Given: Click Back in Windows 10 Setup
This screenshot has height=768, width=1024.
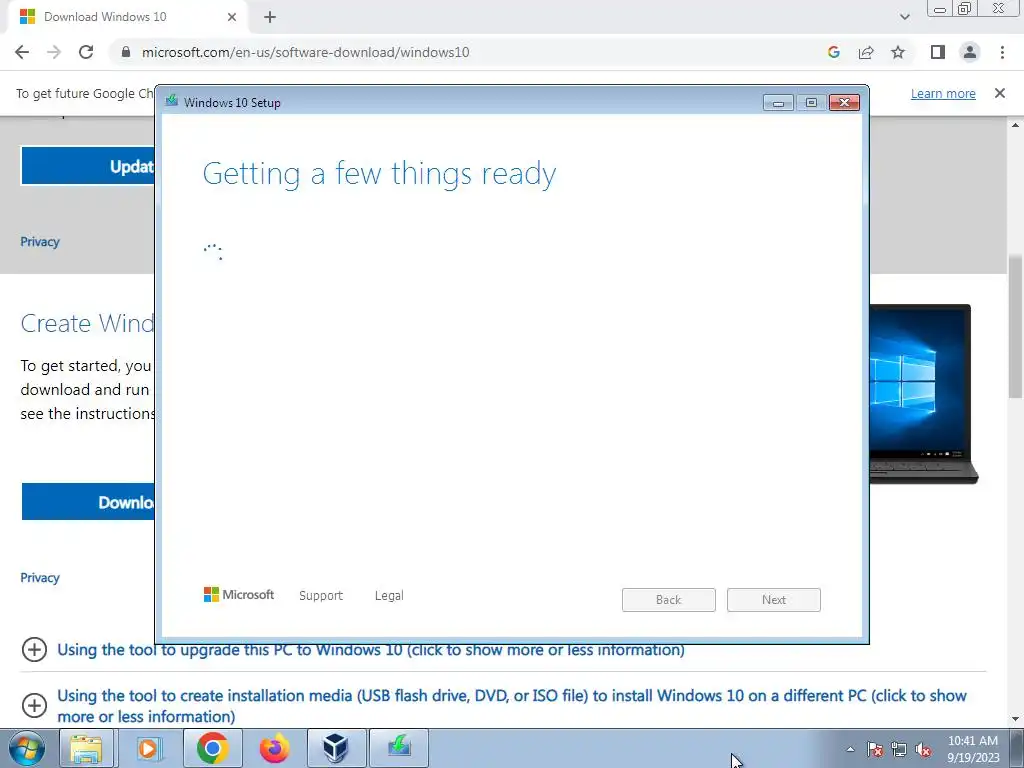Looking at the screenshot, I should coord(669,600).
